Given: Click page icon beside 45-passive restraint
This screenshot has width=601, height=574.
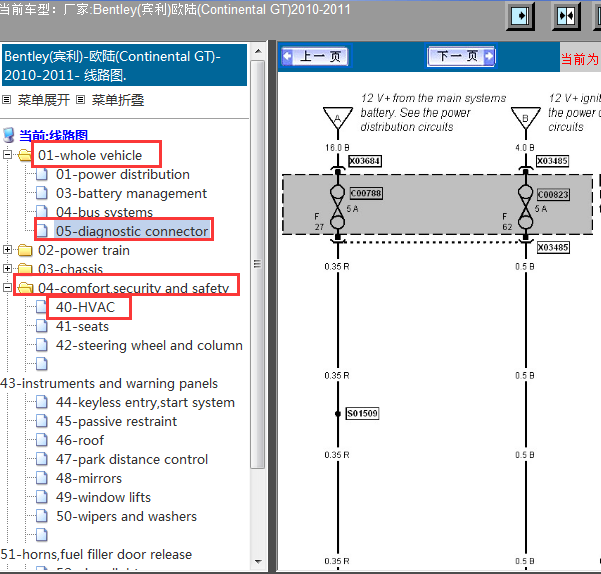Looking at the screenshot, I should click(x=42, y=421).
